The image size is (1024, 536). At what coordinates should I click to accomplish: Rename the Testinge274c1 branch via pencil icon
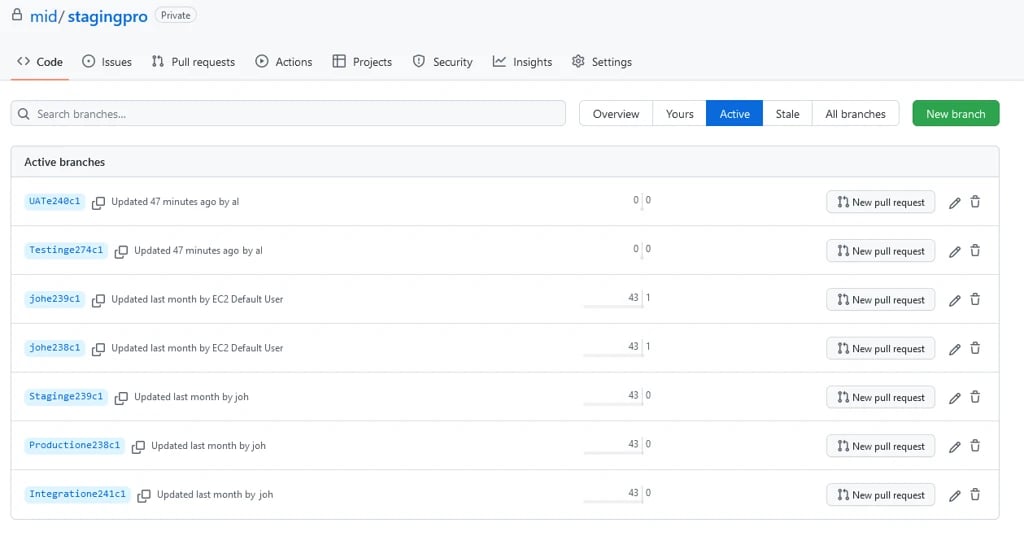pyautogui.click(x=954, y=251)
